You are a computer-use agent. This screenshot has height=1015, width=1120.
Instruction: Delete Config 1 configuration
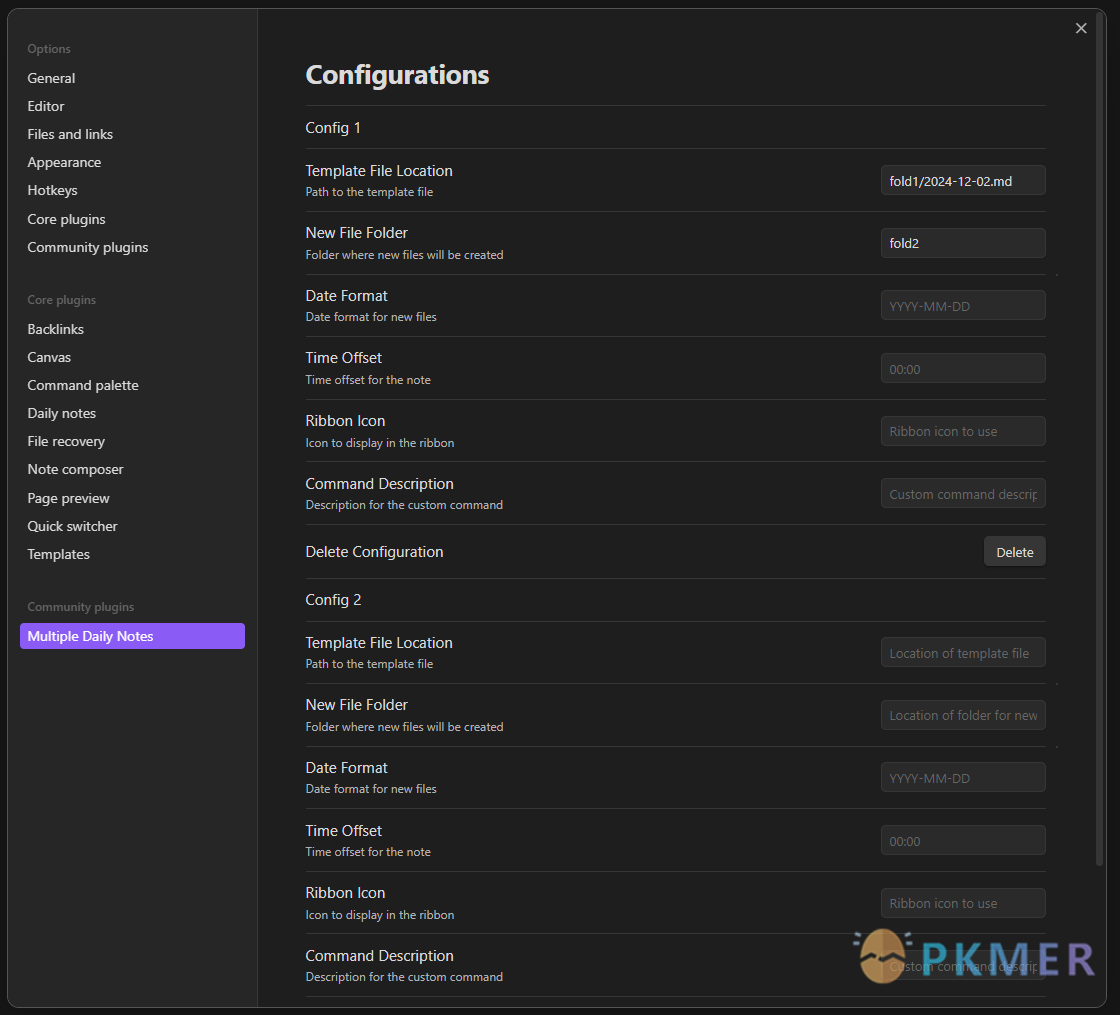tap(1014, 552)
